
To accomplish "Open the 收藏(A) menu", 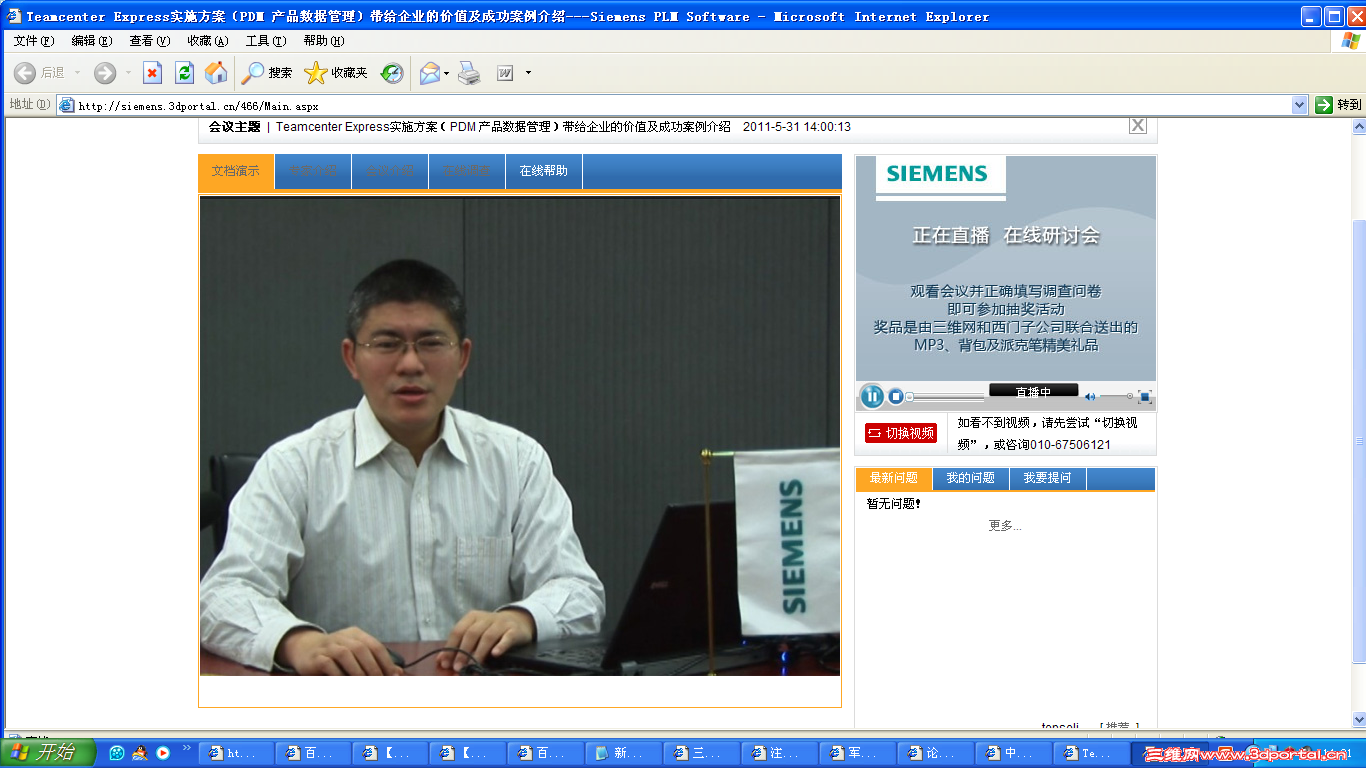I will tap(208, 41).
